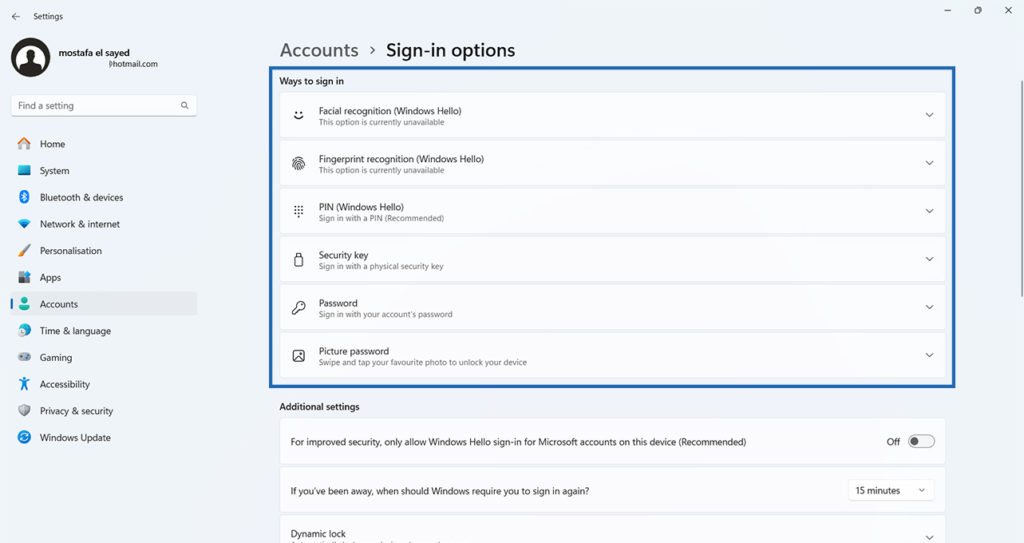1024x543 pixels.
Task: Select the Gaming sidebar item
Action: click(56, 358)
